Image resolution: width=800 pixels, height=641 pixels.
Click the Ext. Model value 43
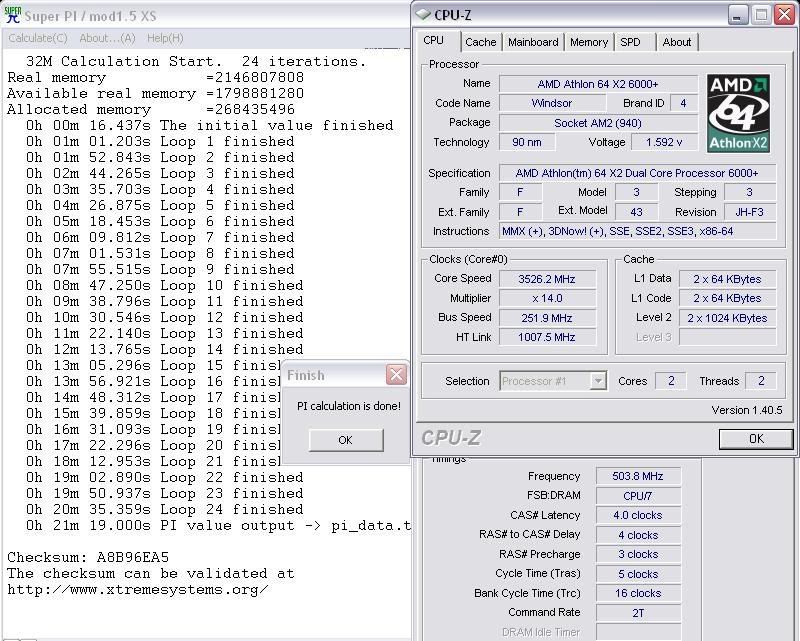coord(636,212)
